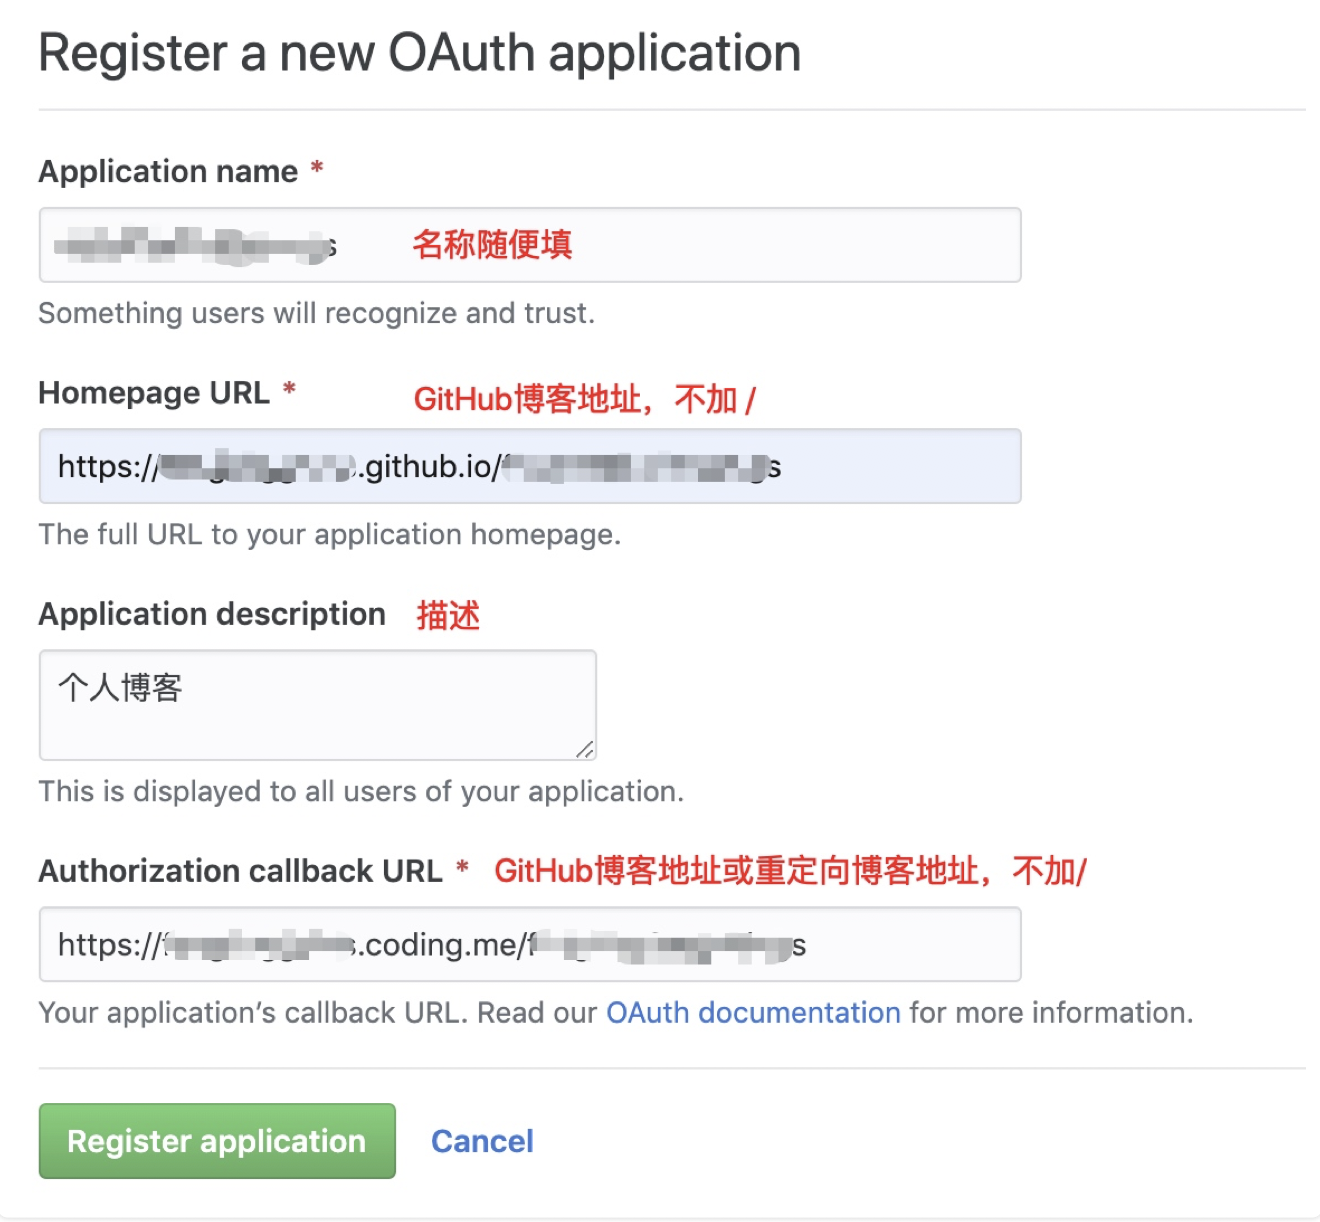
Task: Click the blurred homepage URL text
Action: tap(420, 466)
